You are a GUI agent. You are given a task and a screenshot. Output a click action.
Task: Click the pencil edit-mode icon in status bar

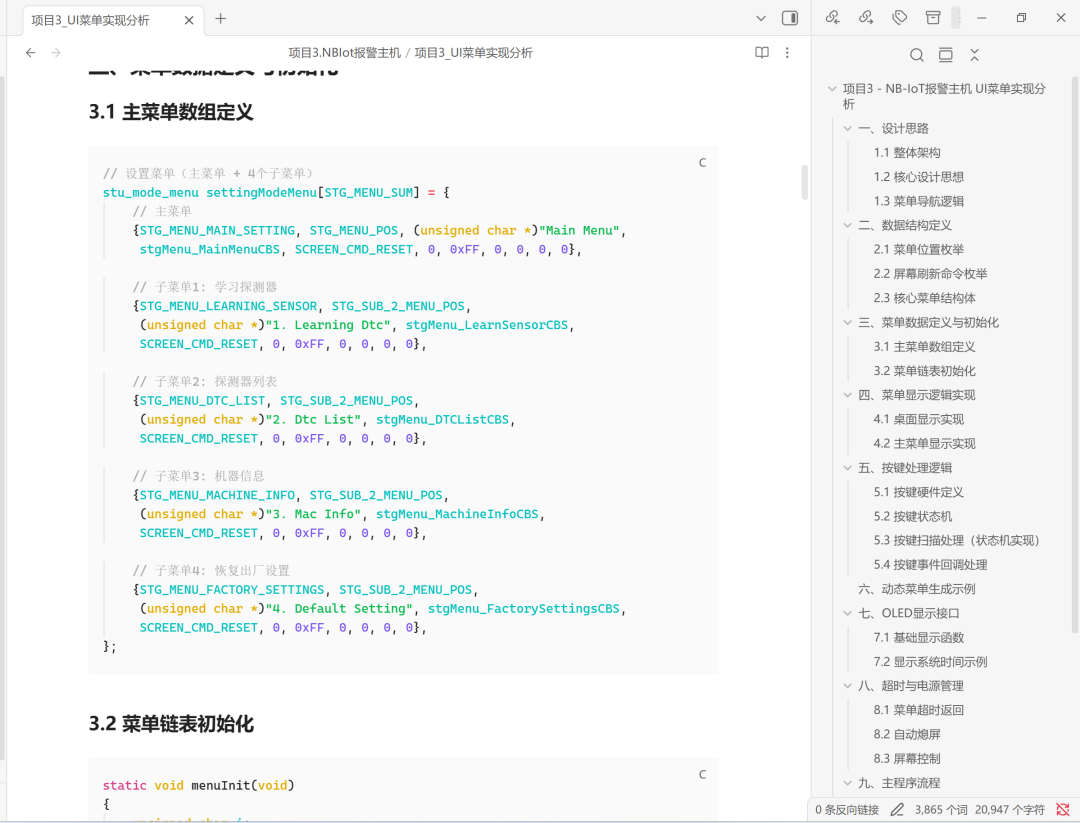pos(897,810)
